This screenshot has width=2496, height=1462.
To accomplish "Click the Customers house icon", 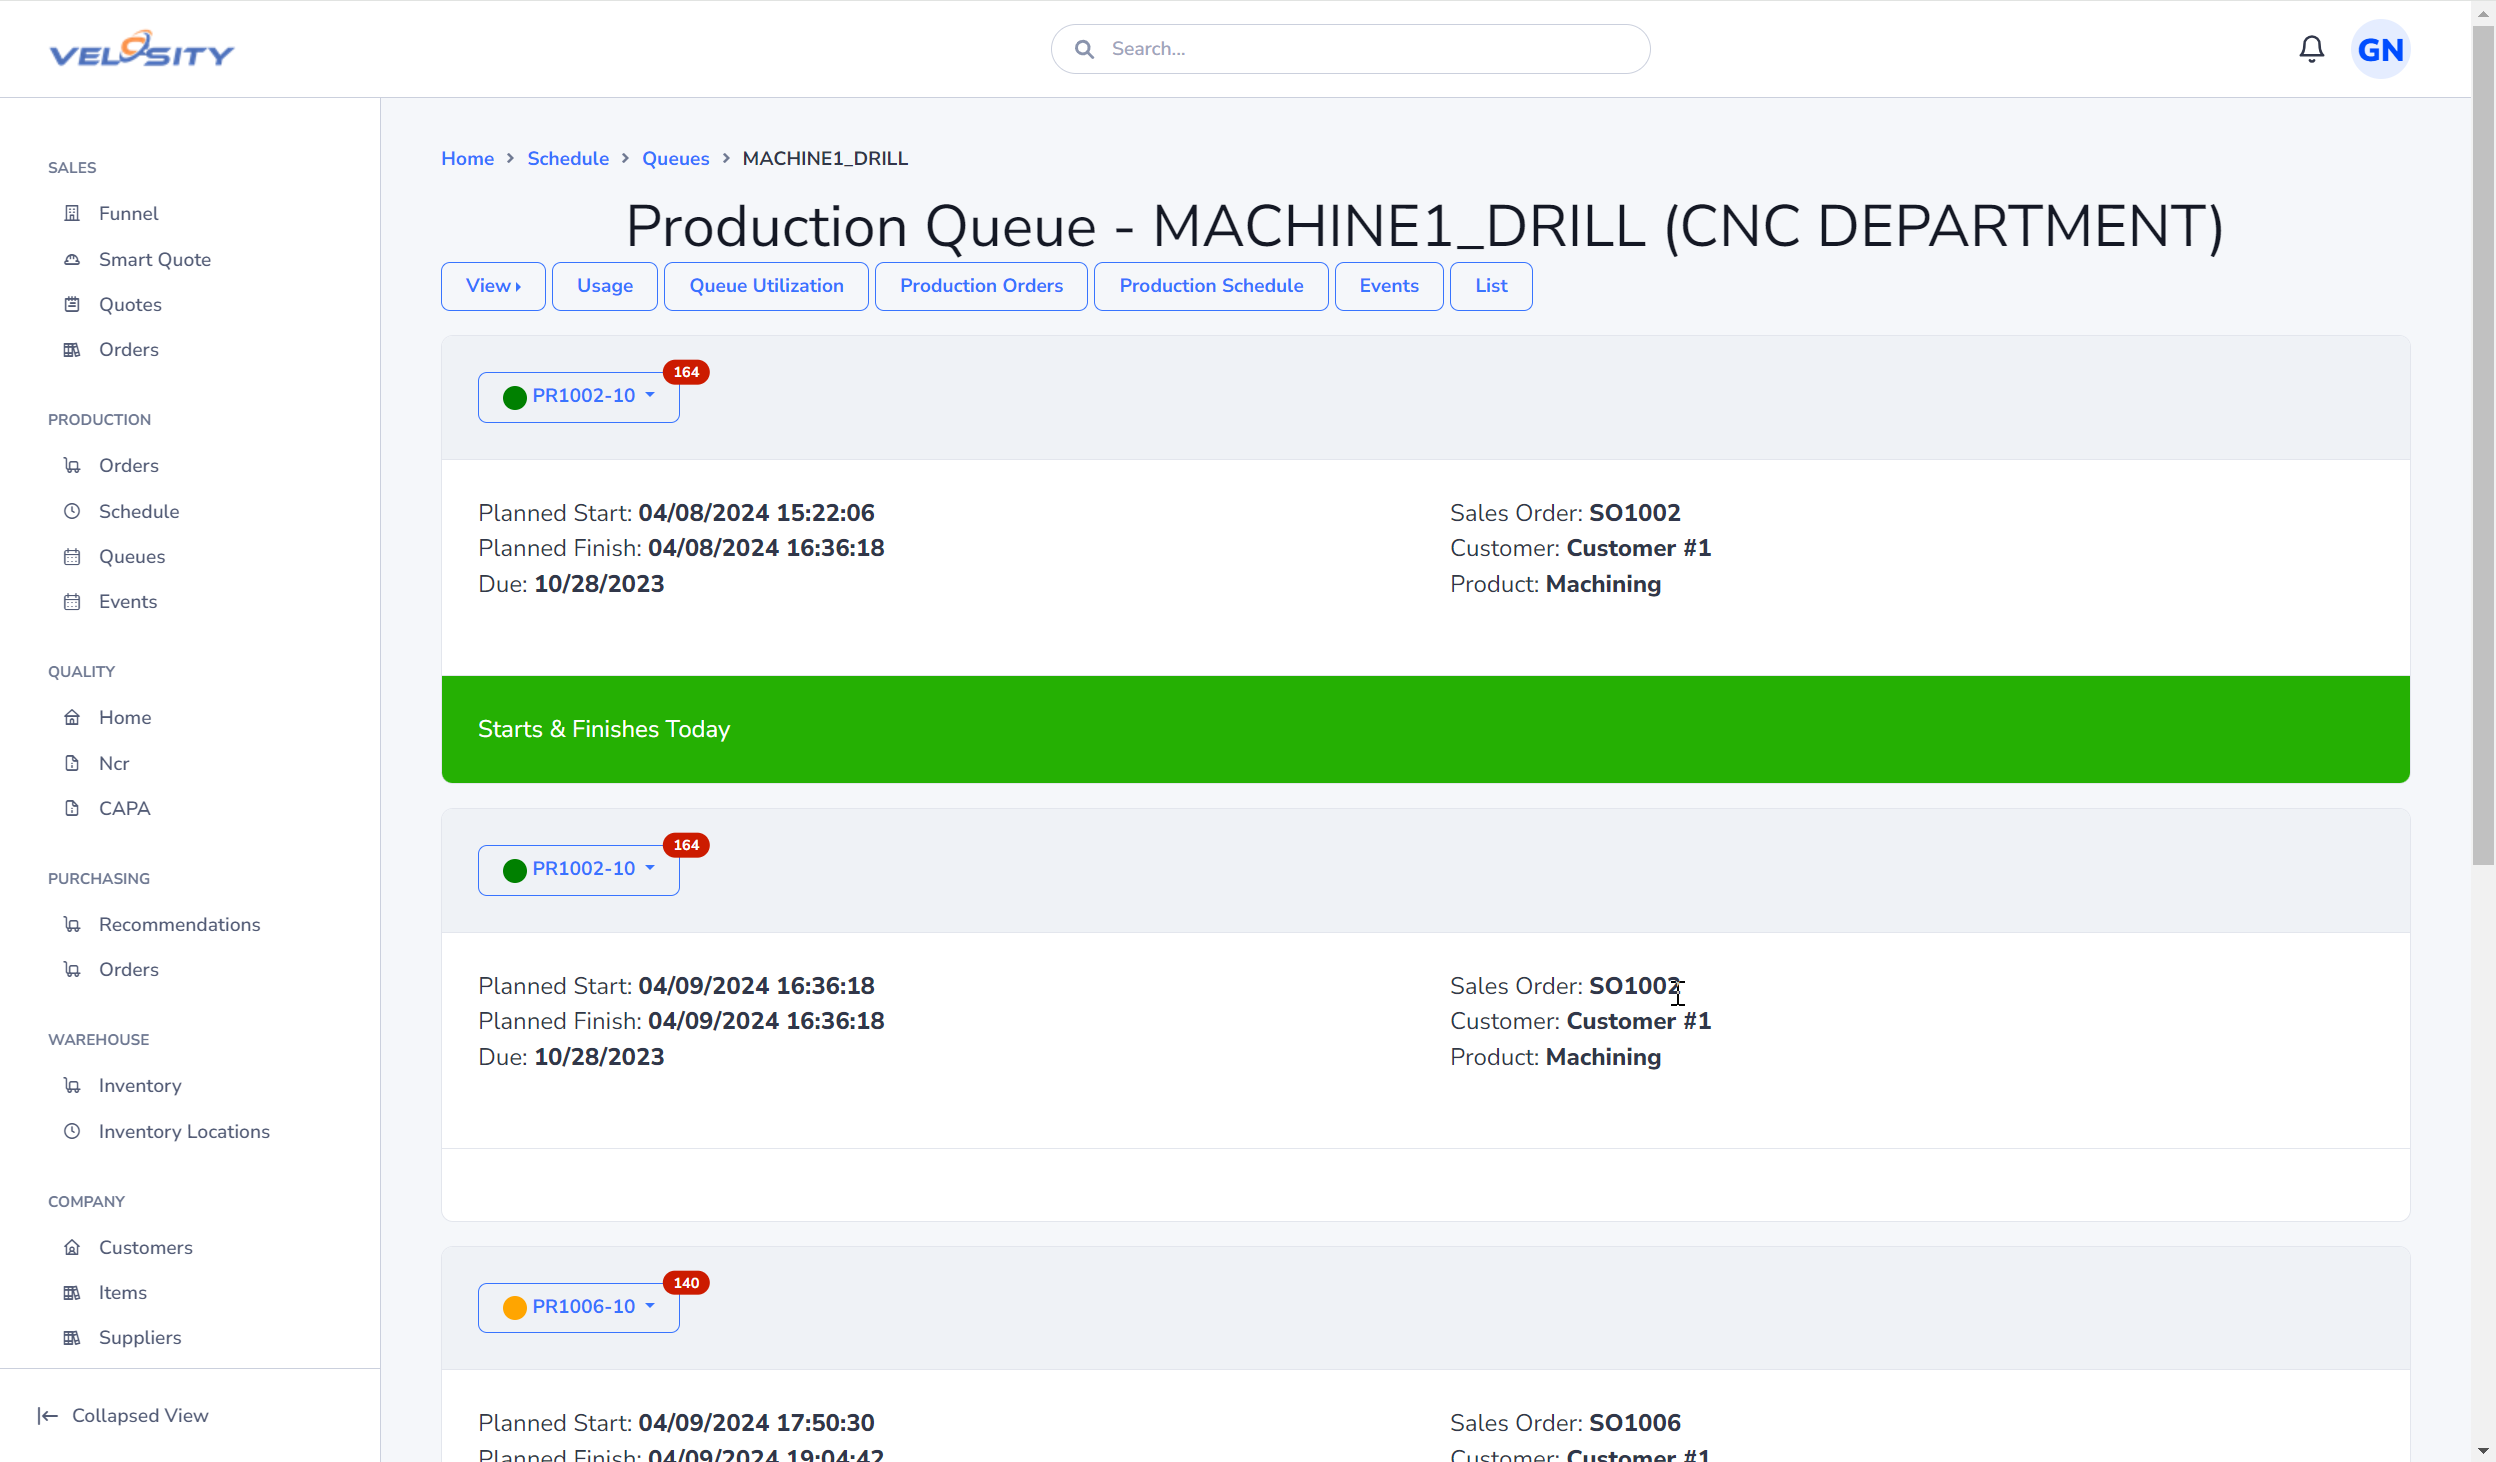I will tap(72, 1247).
